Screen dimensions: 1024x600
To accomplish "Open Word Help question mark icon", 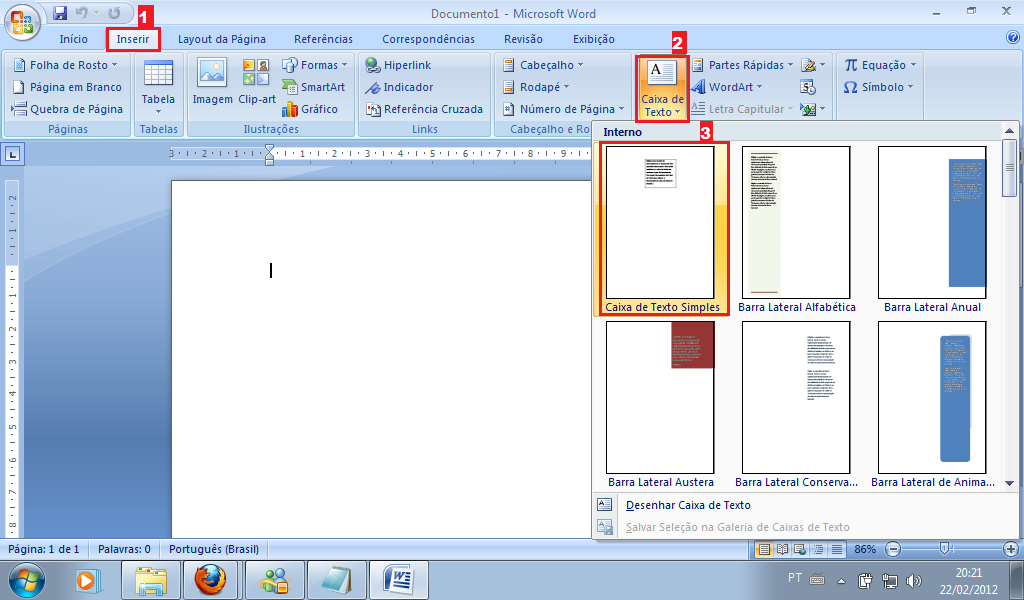I will point(1013,38).
